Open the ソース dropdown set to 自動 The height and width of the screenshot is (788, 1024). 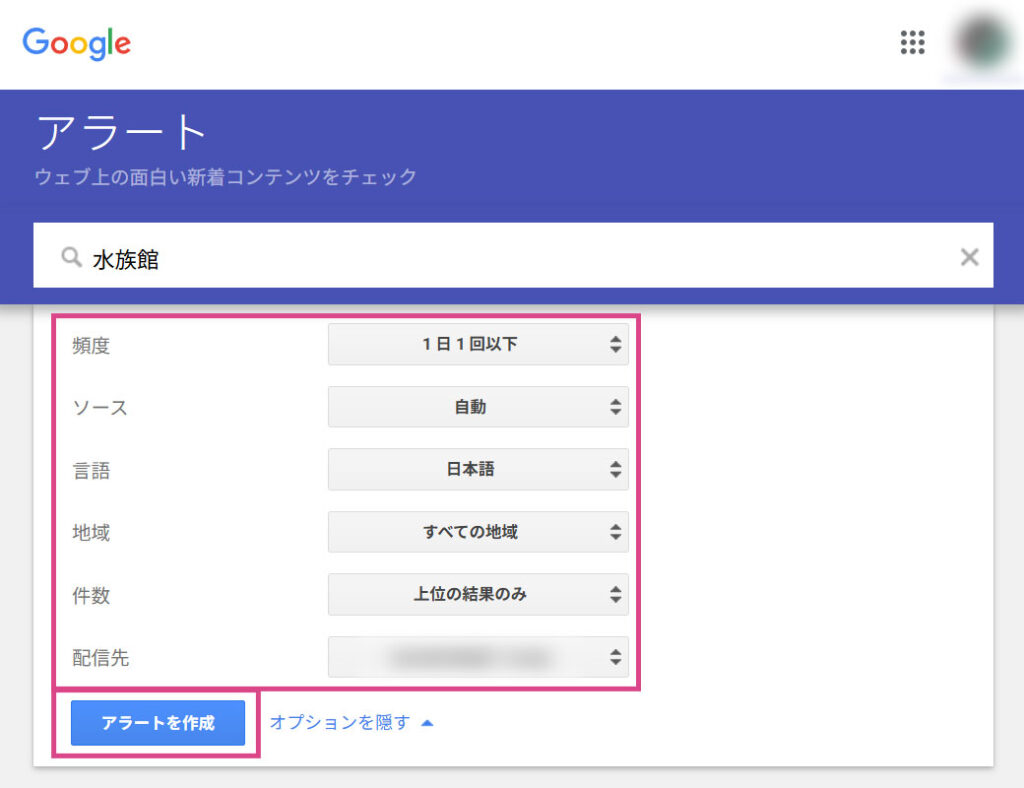point(478,407)
